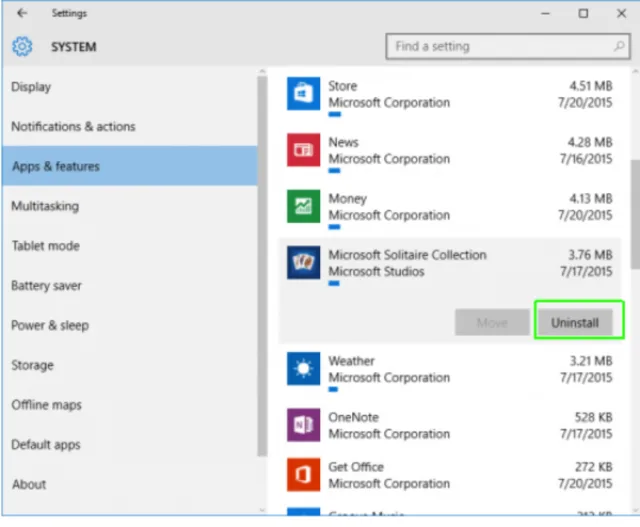Click the sidebar scroll up arrow
This screenshot has width=640, height=527.
tap(262, 71)
